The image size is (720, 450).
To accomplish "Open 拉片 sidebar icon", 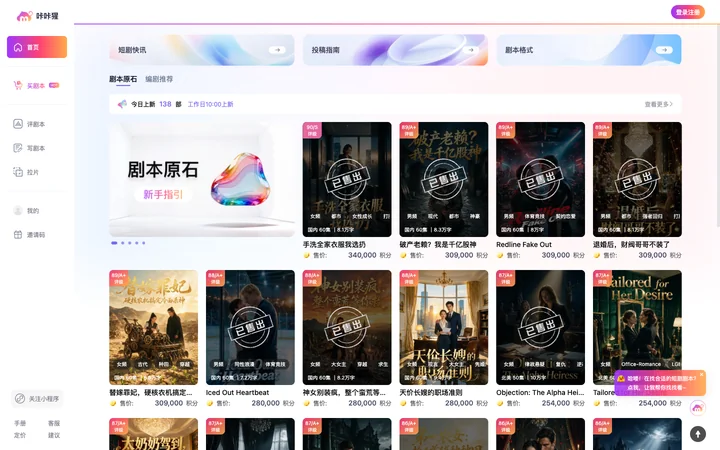I will click(18, 172).
